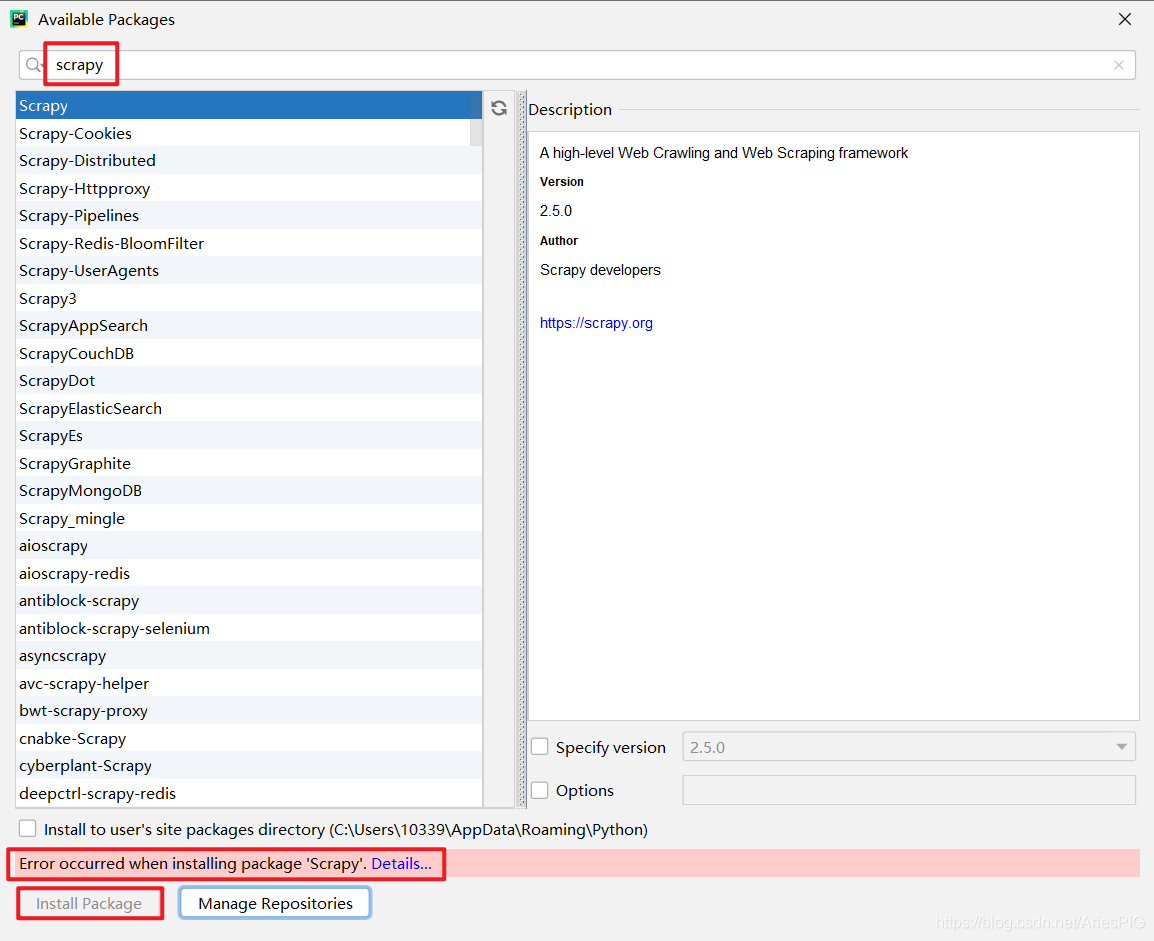Click the scrapy search input field
The width and height of the screenshot is (1154, 941).
577,65
